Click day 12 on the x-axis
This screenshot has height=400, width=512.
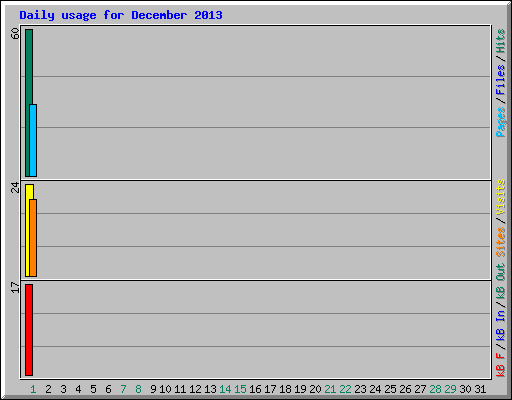[195, 389]
